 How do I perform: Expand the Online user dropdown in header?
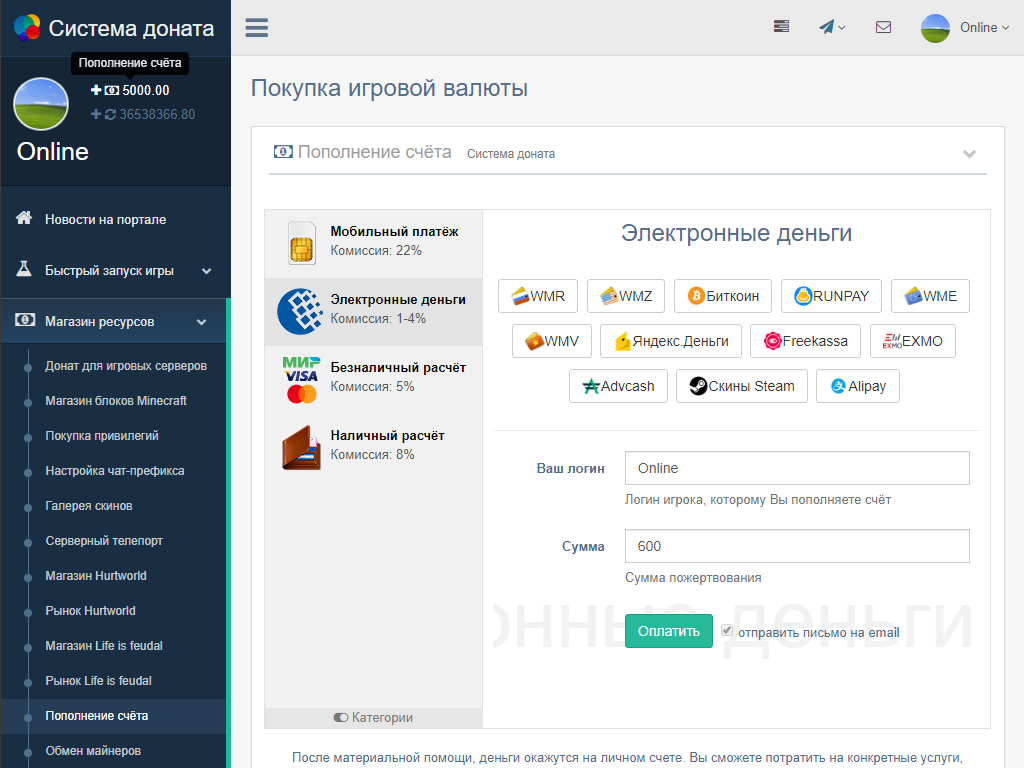coord(966,28)
